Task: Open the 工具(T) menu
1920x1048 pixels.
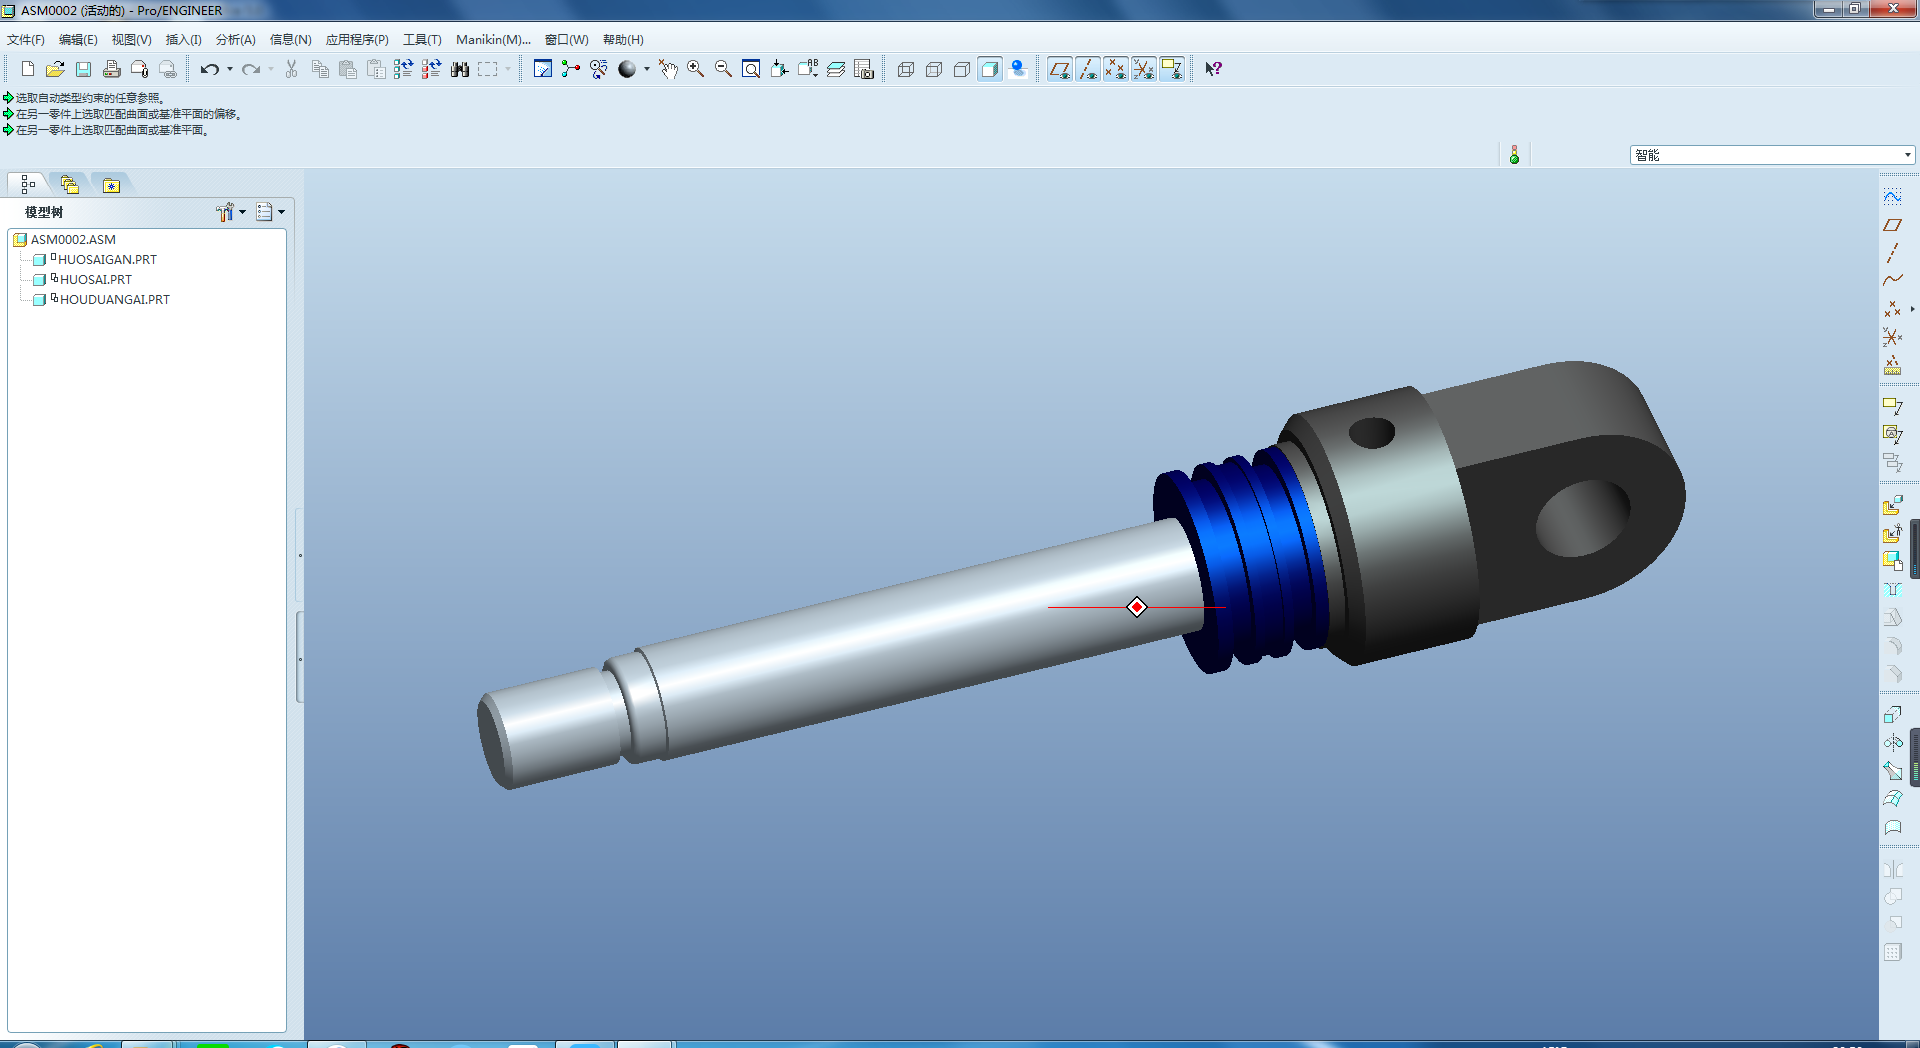Action: [422, 40]
